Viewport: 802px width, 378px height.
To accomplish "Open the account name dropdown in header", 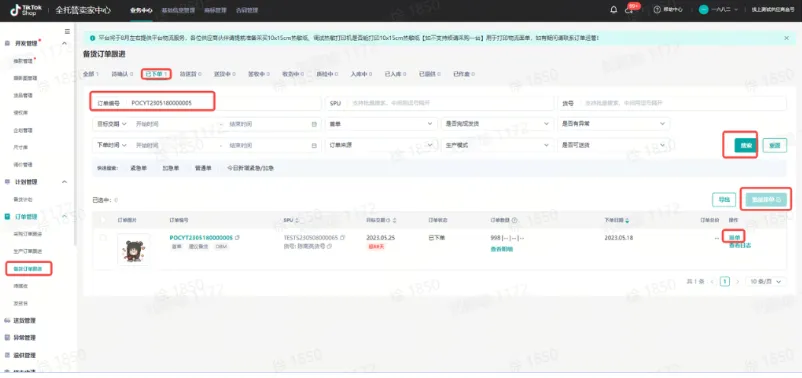I will (x=725, y=10).
